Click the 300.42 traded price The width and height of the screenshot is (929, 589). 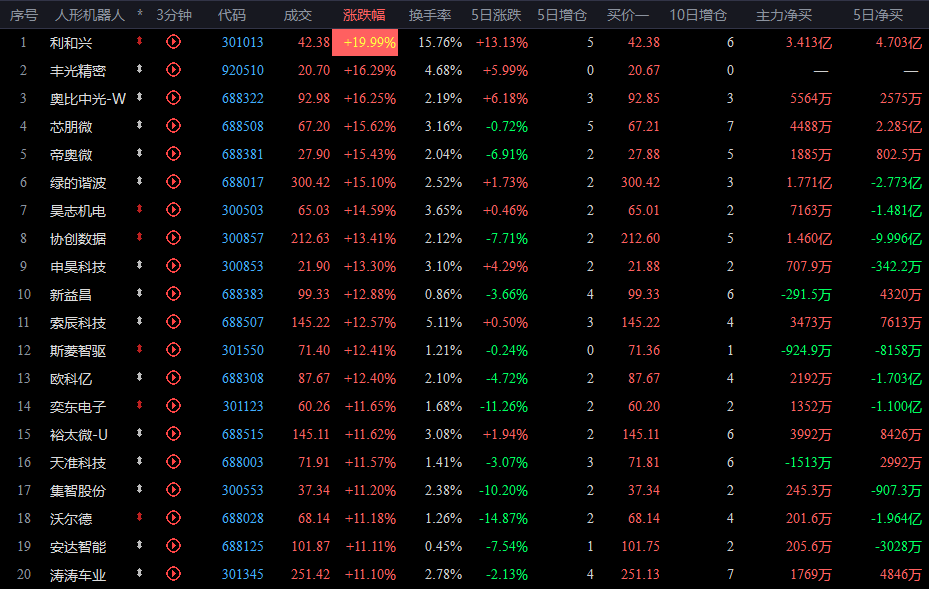(x=310, y=183)
